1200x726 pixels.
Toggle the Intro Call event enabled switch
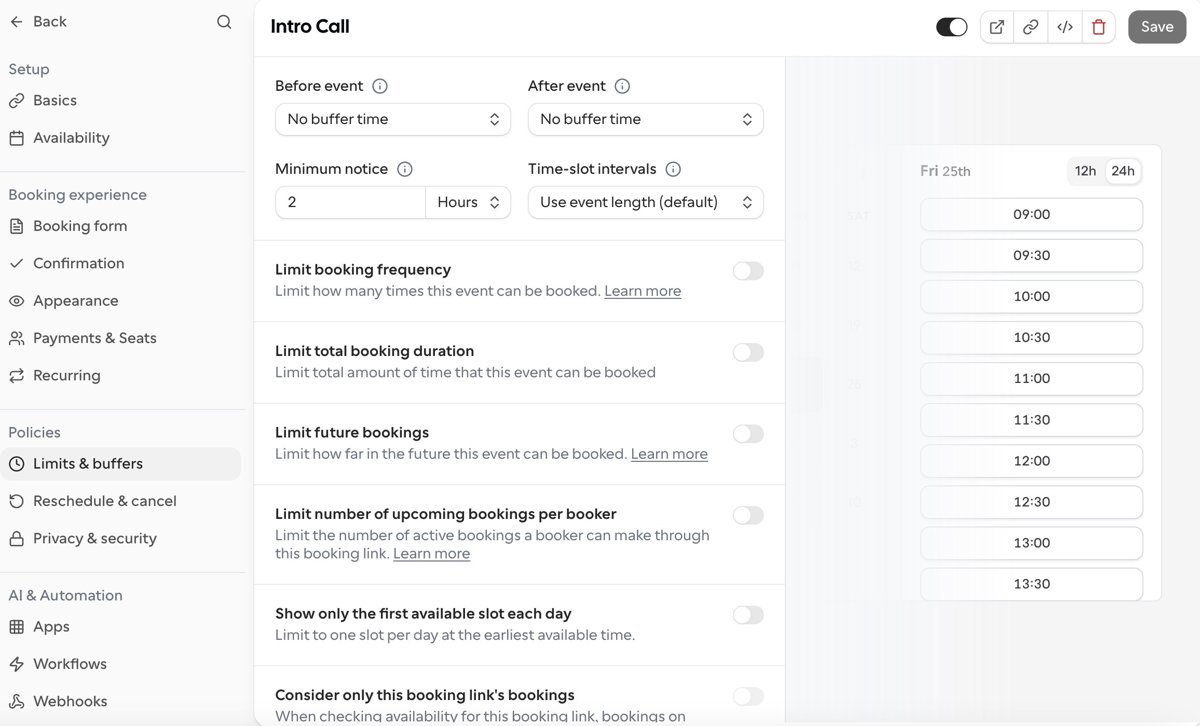[952, 27]
